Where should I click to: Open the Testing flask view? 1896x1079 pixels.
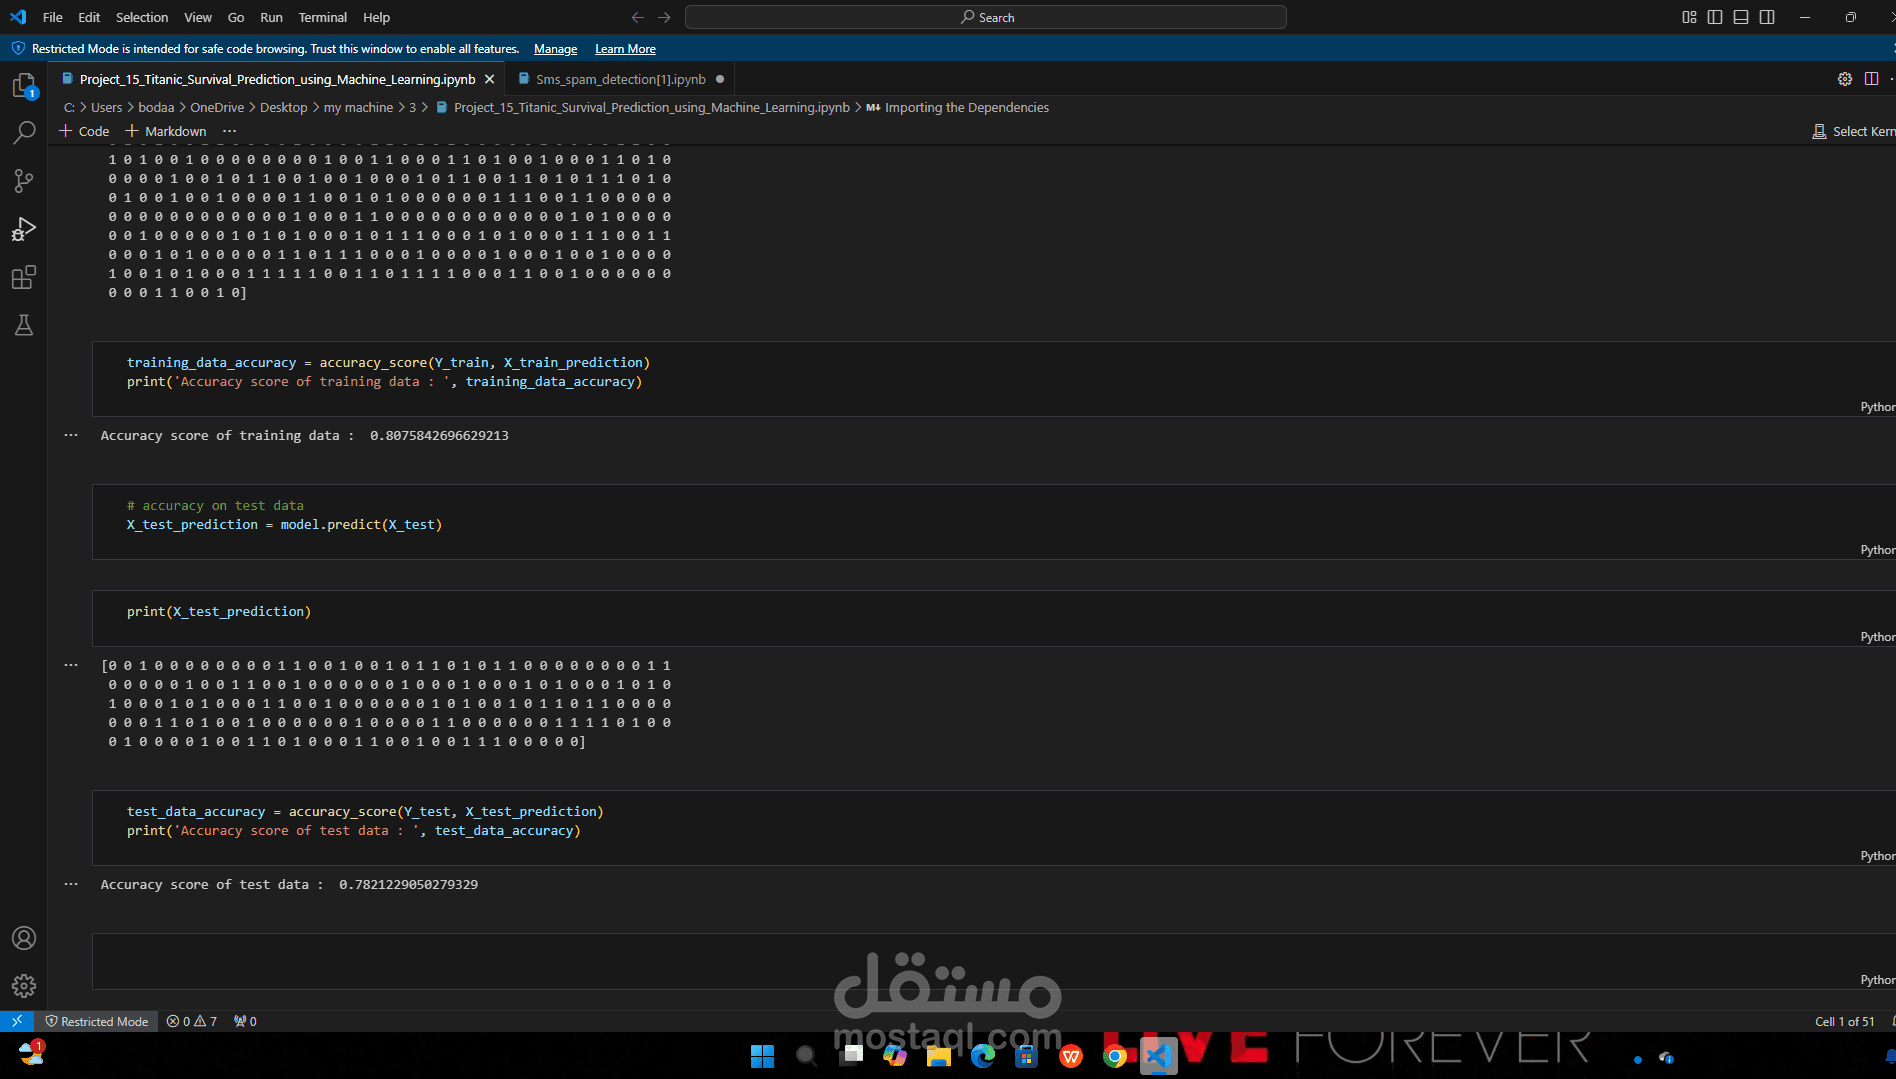pos(24,325)
